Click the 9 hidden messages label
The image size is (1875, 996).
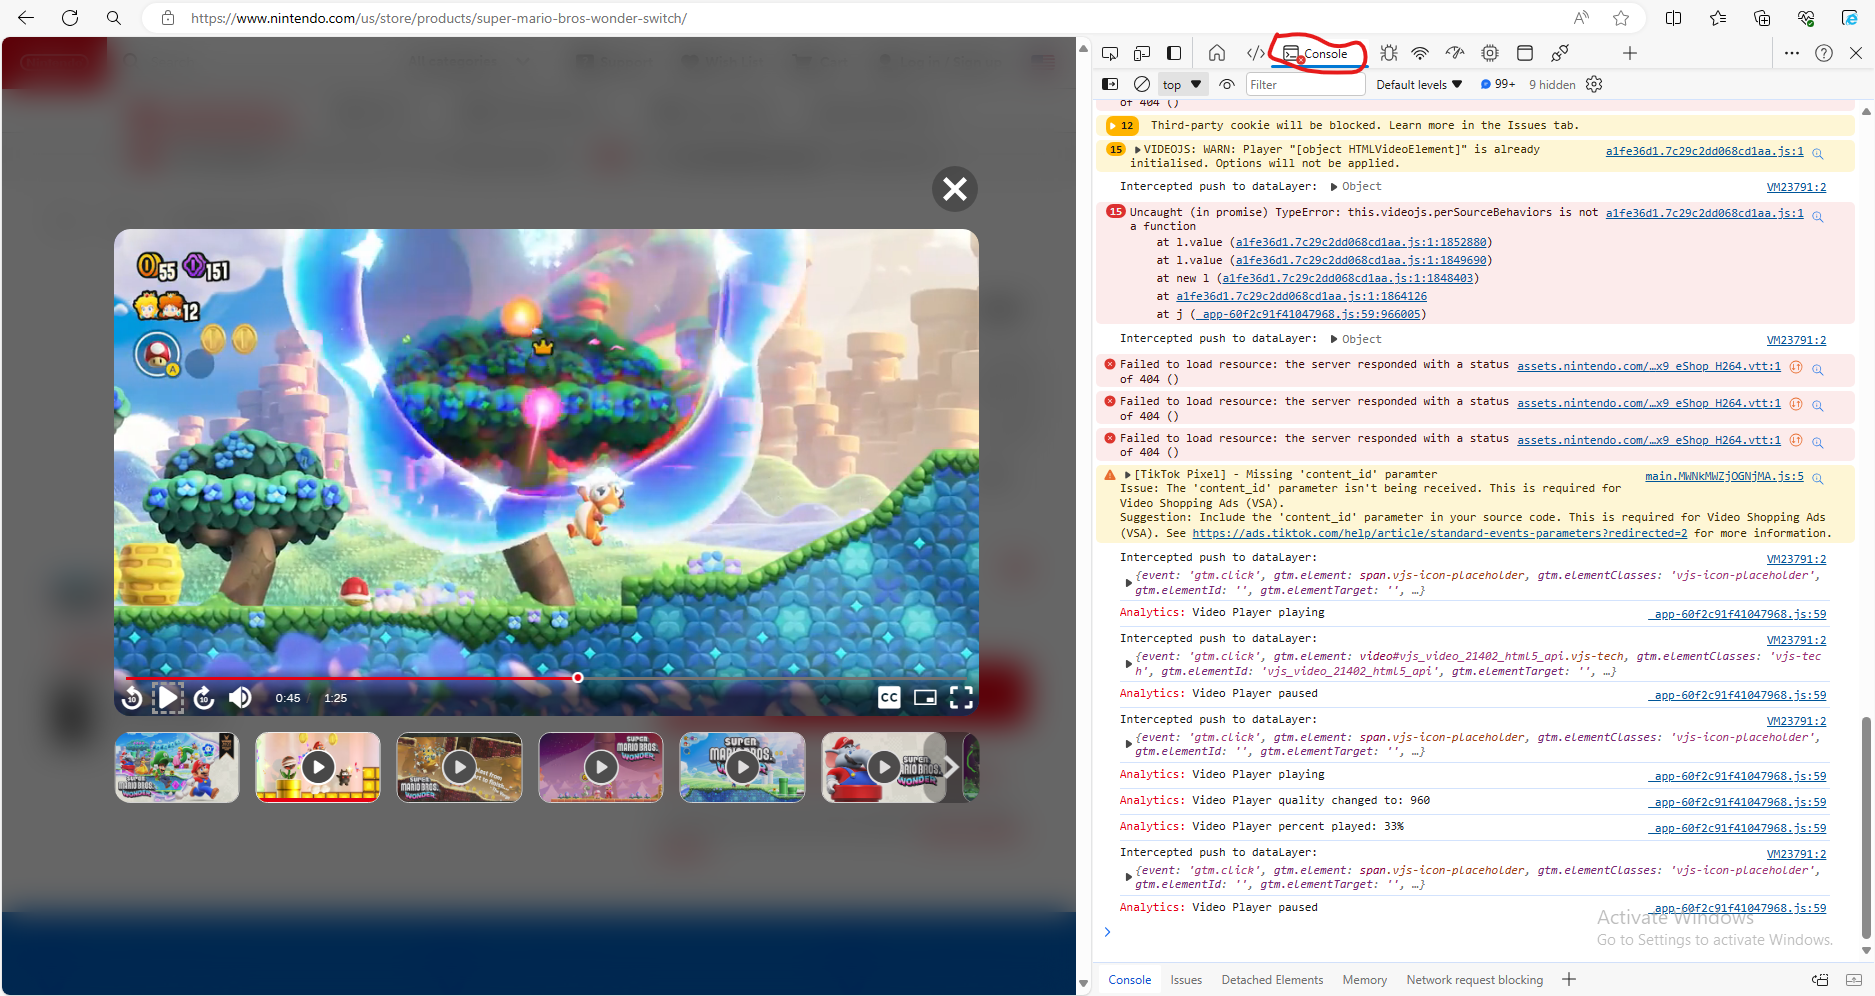click(x=1552, y=85)
